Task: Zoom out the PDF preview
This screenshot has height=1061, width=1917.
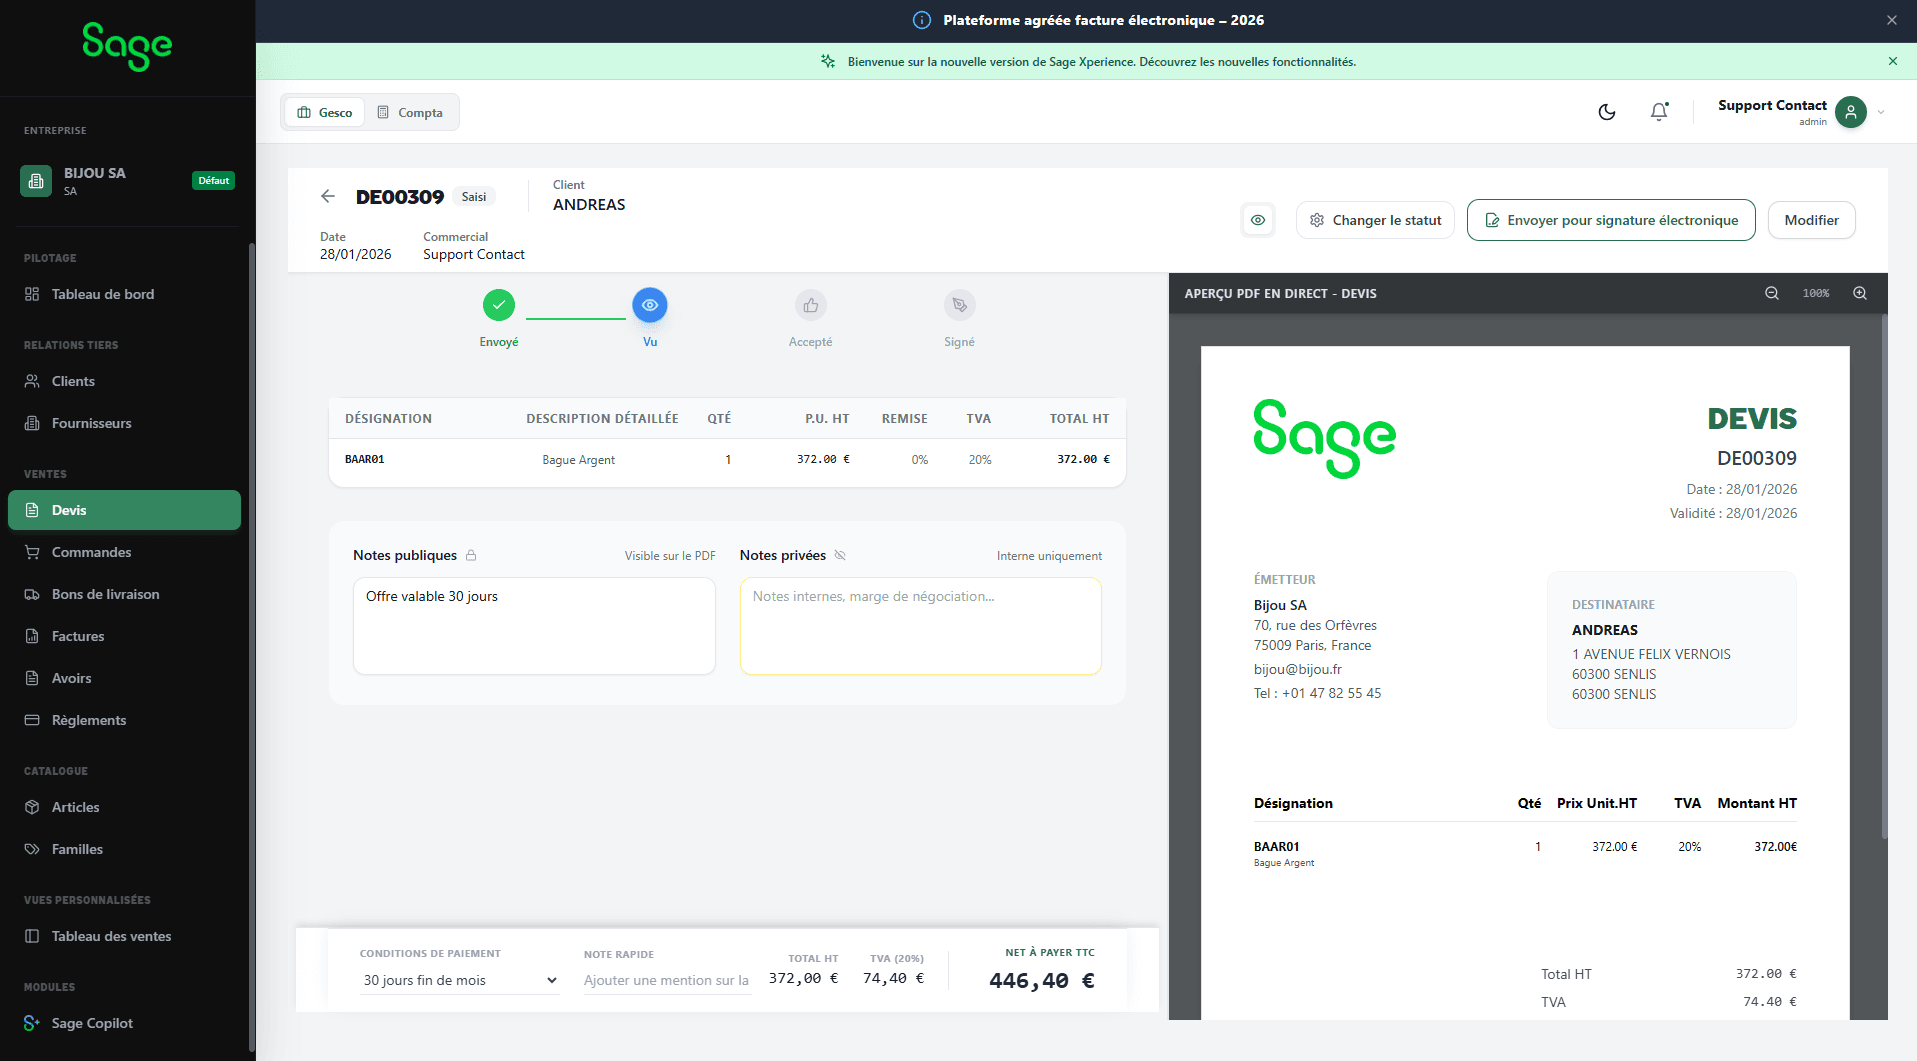Action: click(1772, 293)
